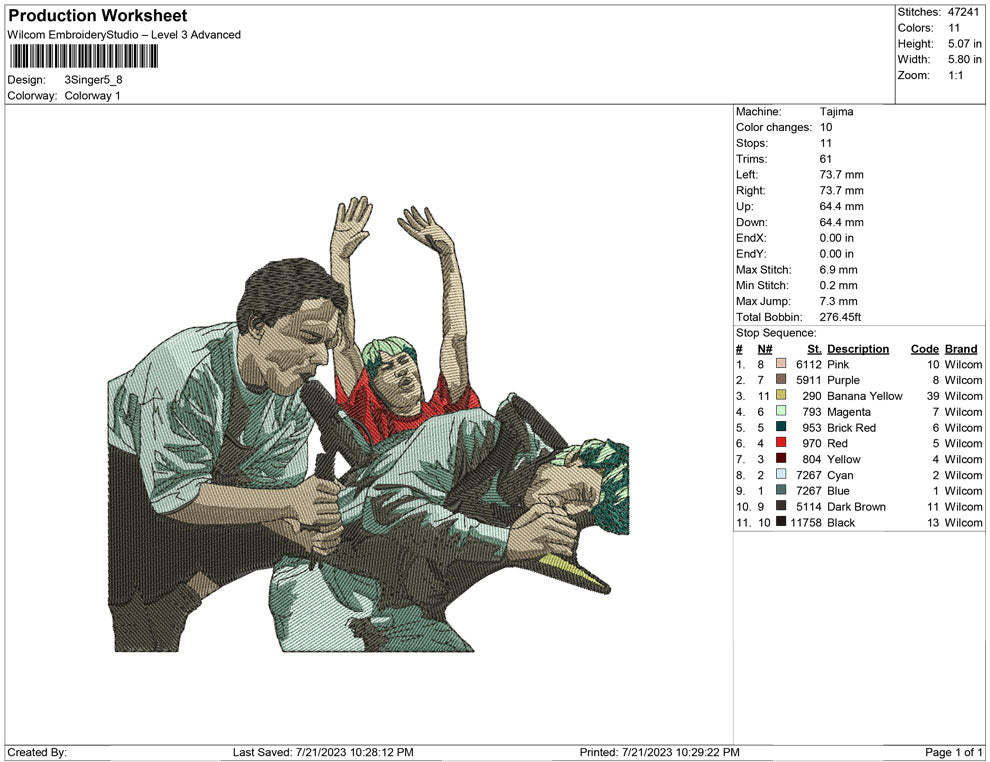Select the Black thread swatch
Viewport: 990px width, 762px height.
click(x=781, y=521)
